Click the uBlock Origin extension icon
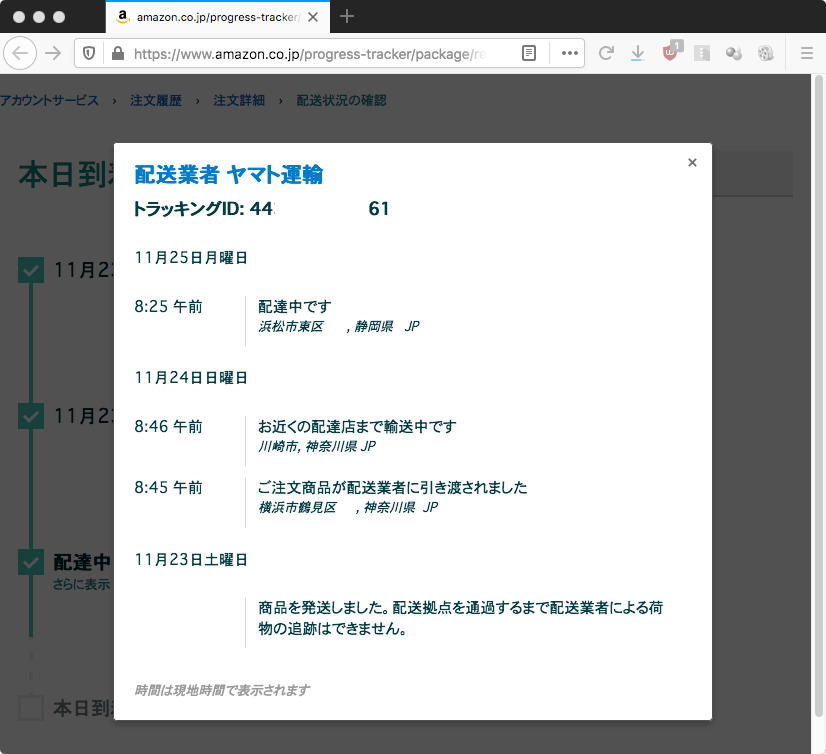Viewport: 826px width, 754px height. point(670,54)
